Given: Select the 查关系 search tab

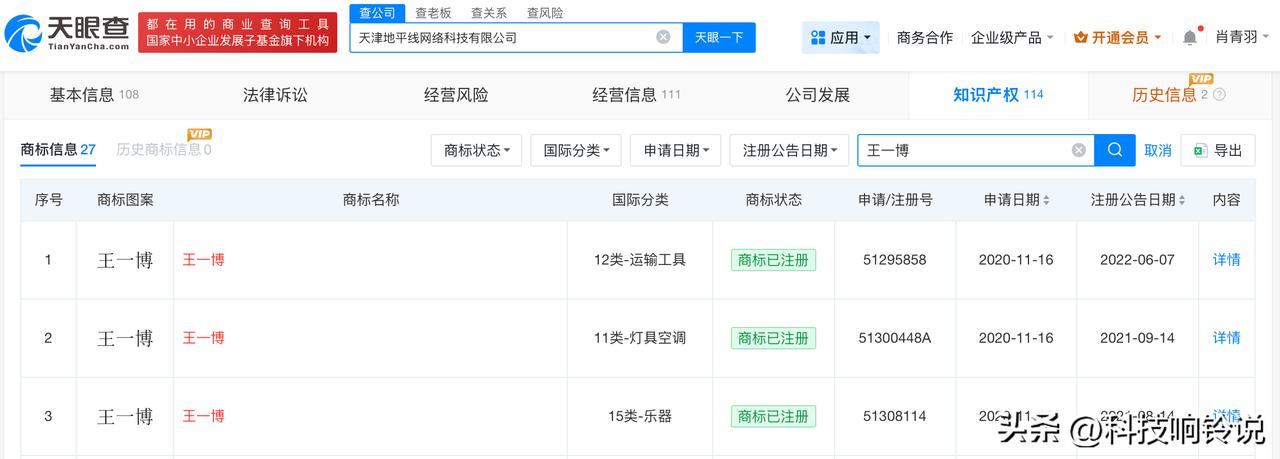Looking at the screenshot, I should [488, 12].
